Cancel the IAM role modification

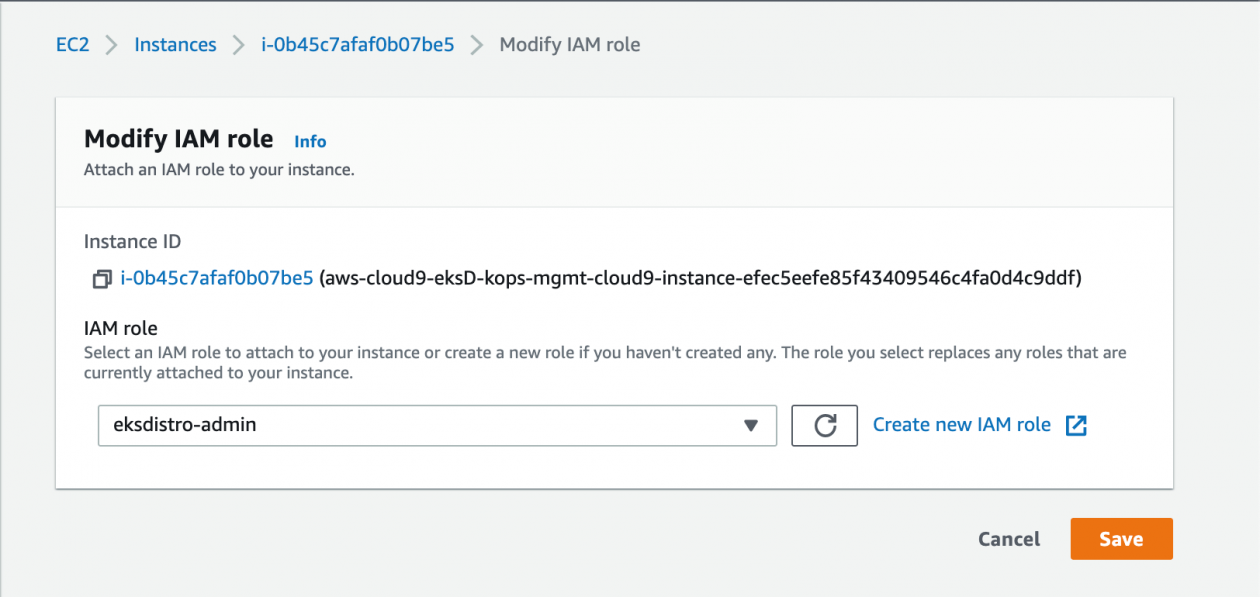pos(1008,539)
